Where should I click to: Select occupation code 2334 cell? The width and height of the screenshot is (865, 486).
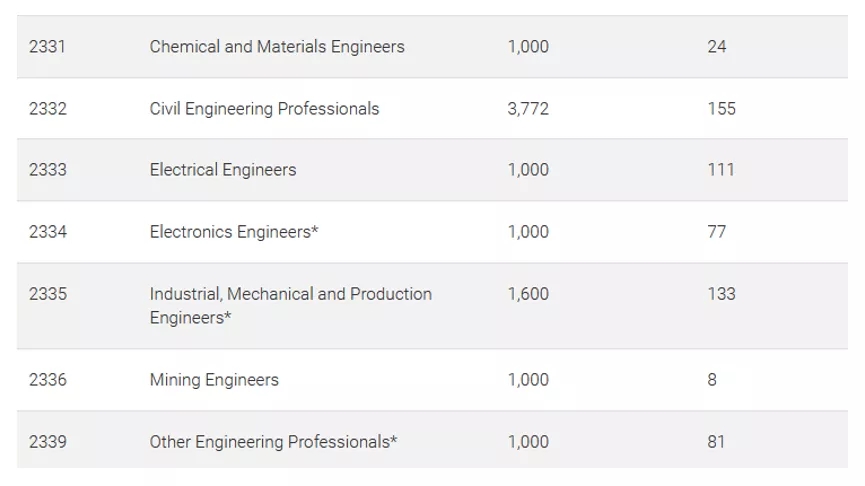tap(47, 232)
